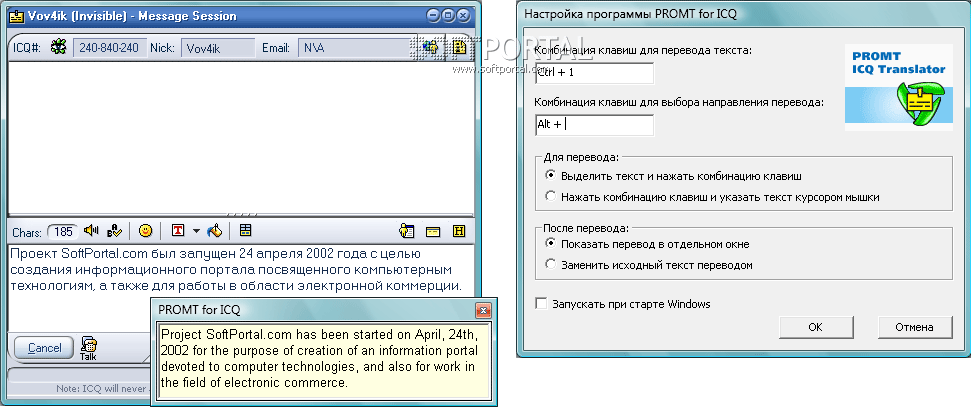
Task: Click the yellow contact info icon
Action: coord(406,232)
